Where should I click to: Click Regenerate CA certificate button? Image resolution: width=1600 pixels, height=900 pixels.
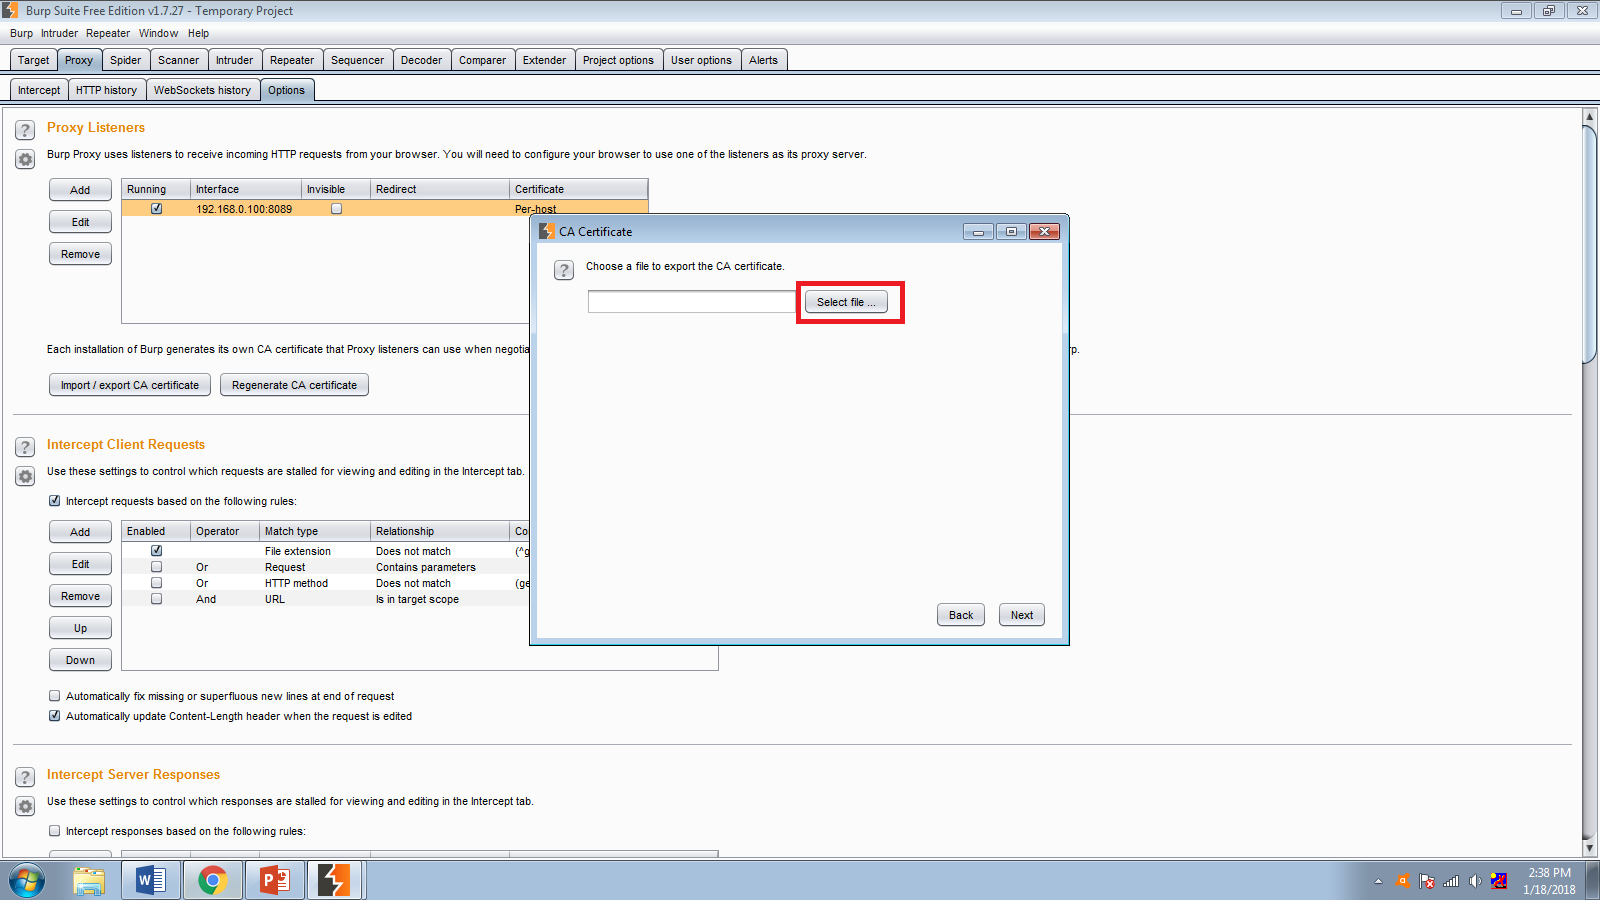tap(294, 385)
